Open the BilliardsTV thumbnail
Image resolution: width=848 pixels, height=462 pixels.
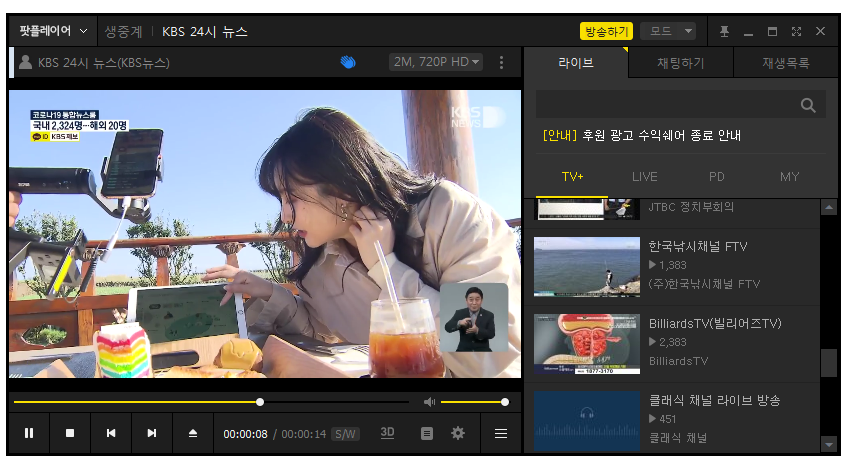click(x=587, y=344)
